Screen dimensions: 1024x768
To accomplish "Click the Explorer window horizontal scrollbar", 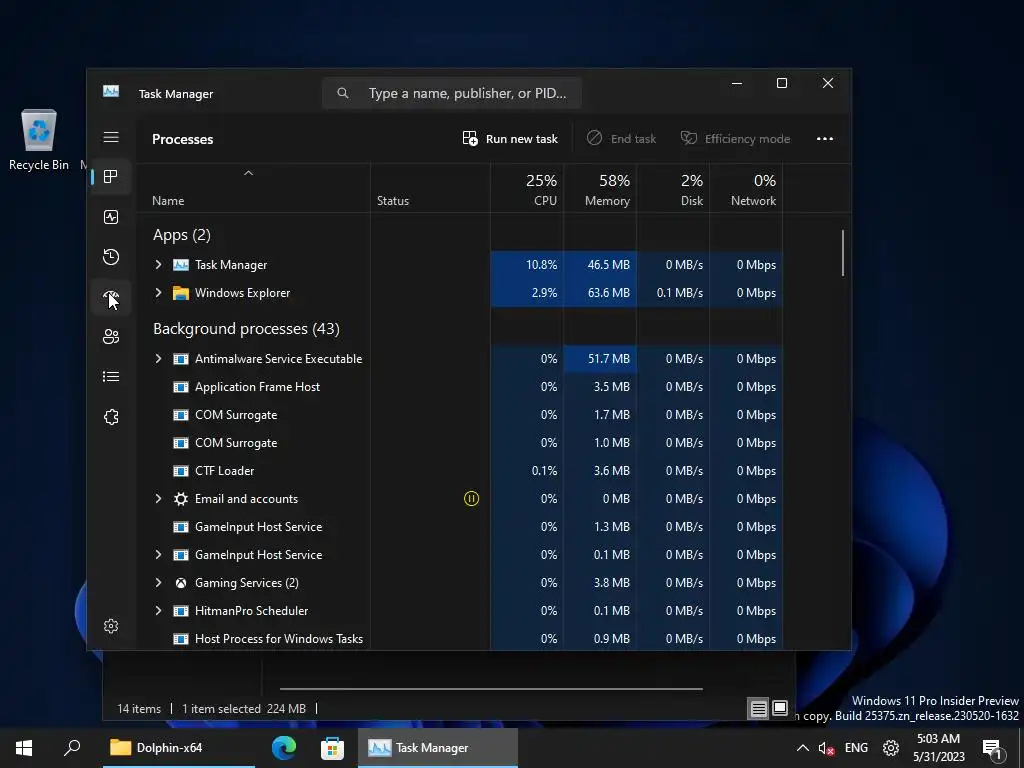I will 491,688.
